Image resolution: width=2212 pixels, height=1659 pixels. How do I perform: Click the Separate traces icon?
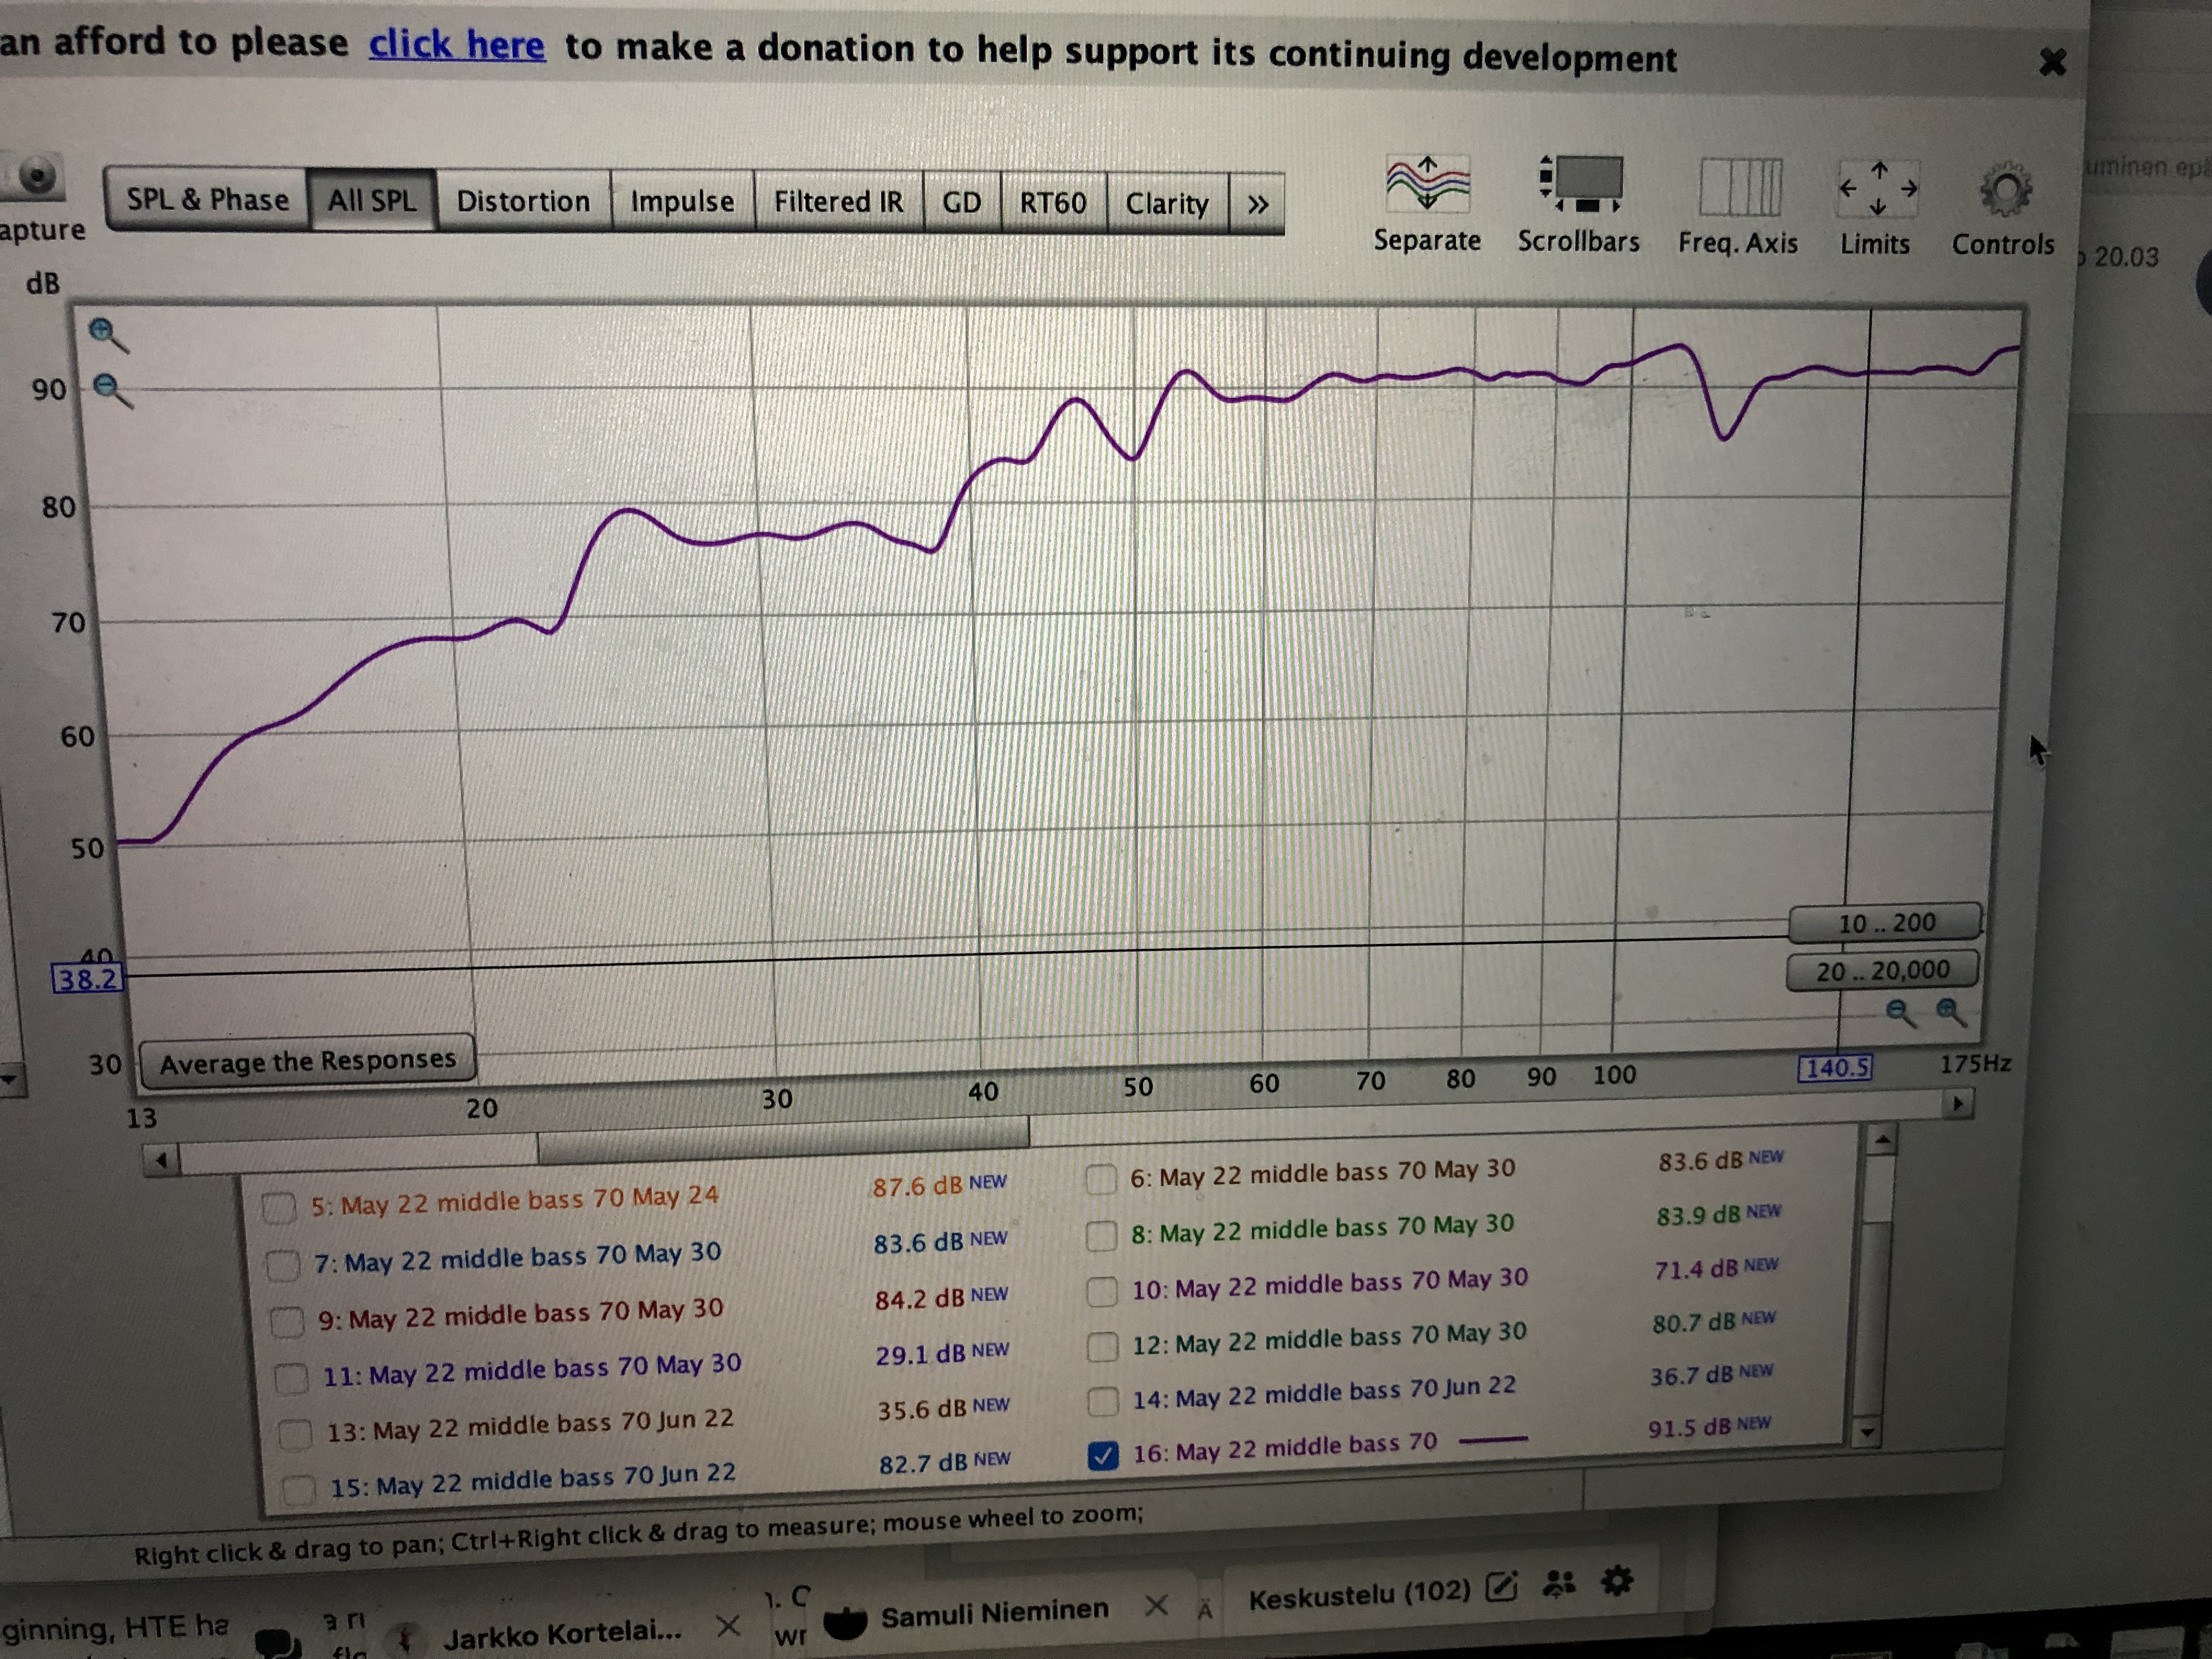point(1427,185)
